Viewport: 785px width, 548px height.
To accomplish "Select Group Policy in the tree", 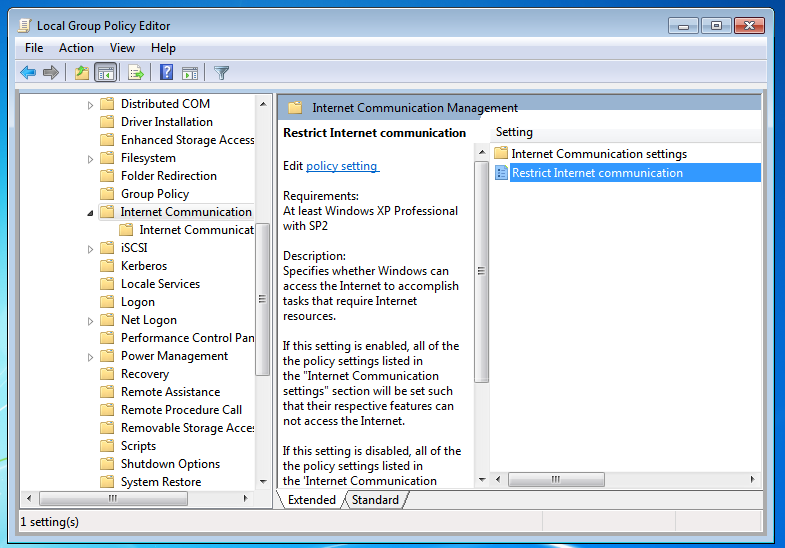I will tap(155, 194).
